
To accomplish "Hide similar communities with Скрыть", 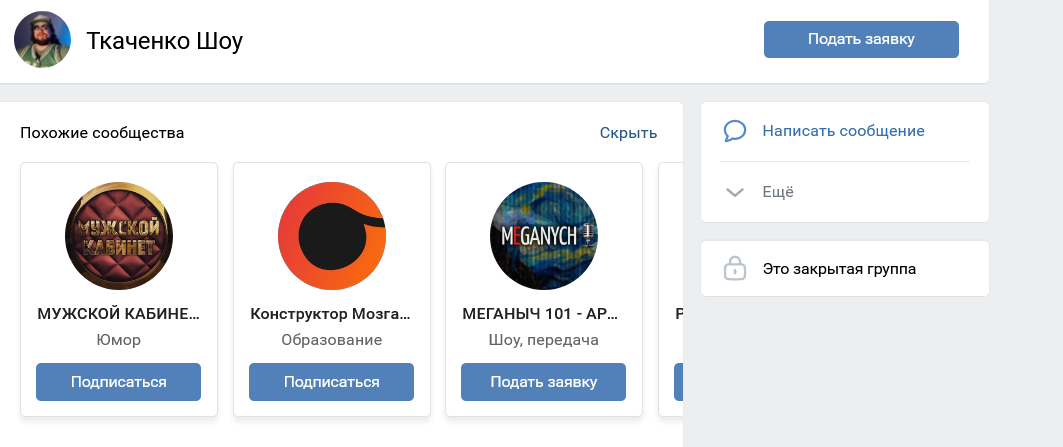I will tap(628, 133).
